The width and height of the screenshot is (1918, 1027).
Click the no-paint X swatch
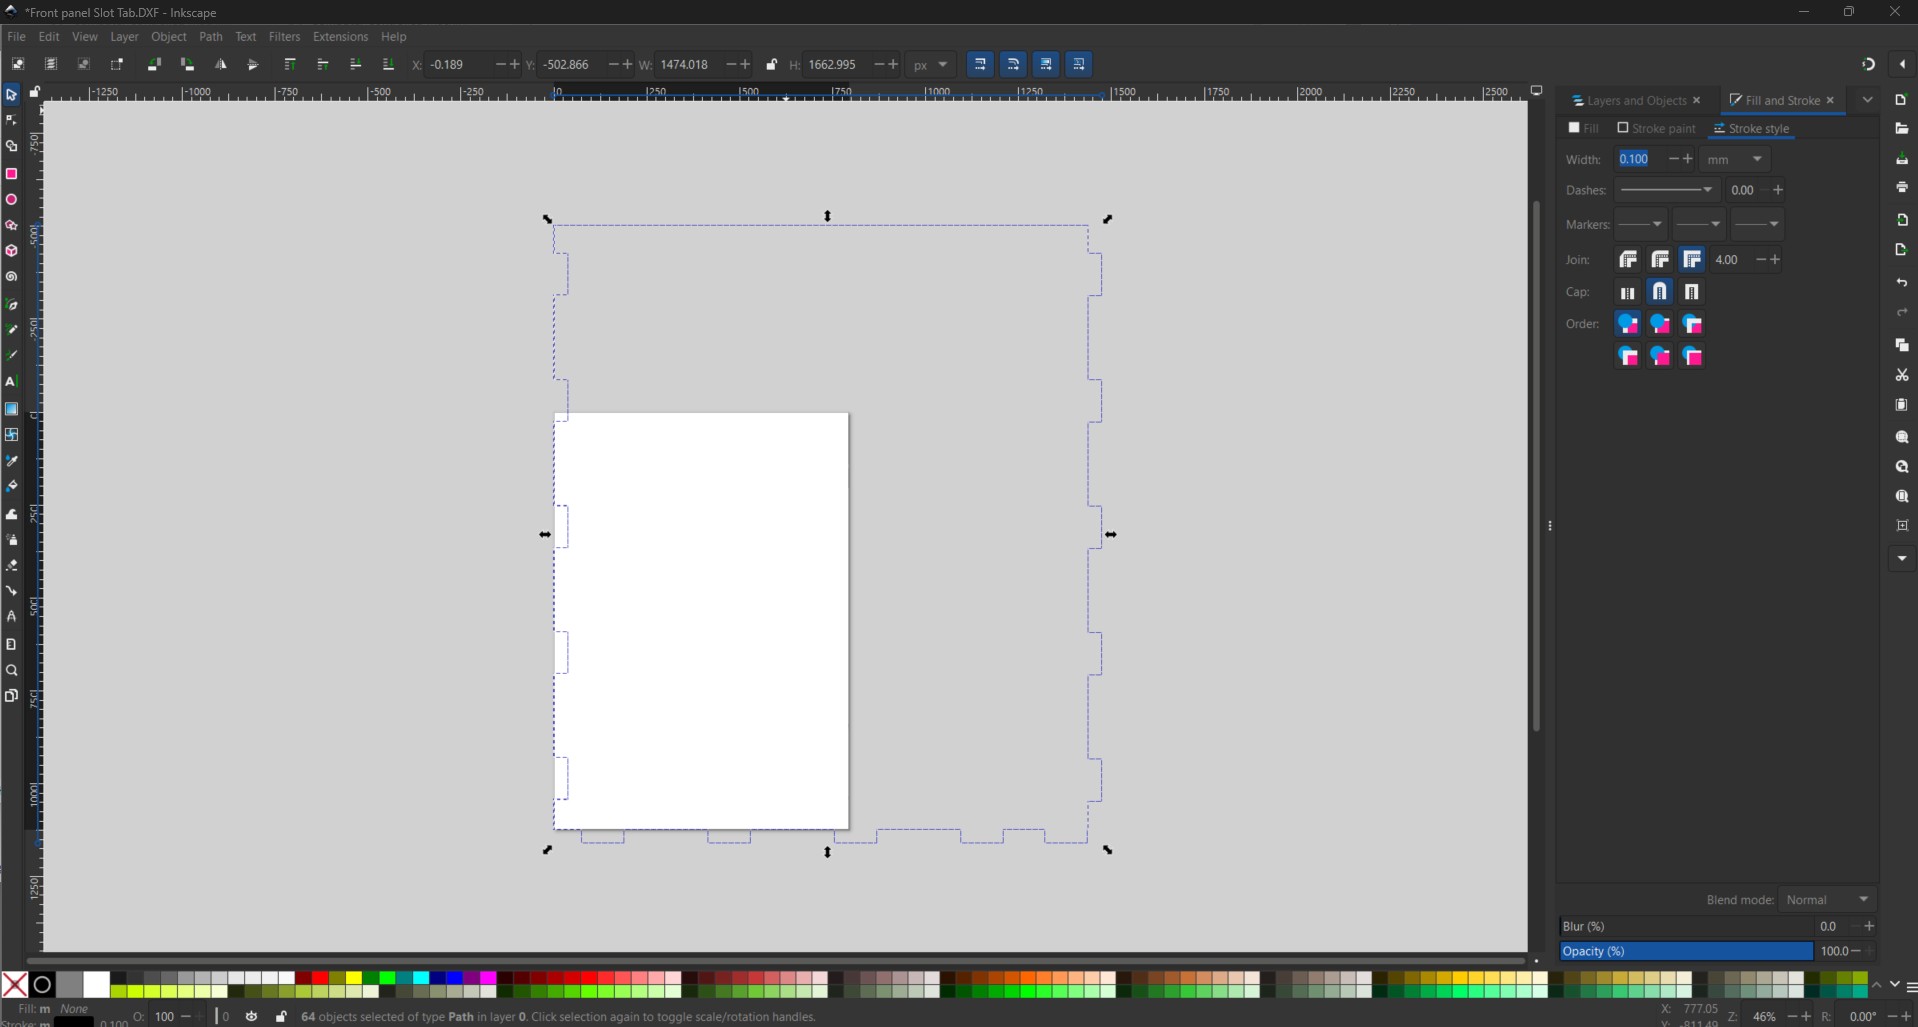tap(14, 984)
